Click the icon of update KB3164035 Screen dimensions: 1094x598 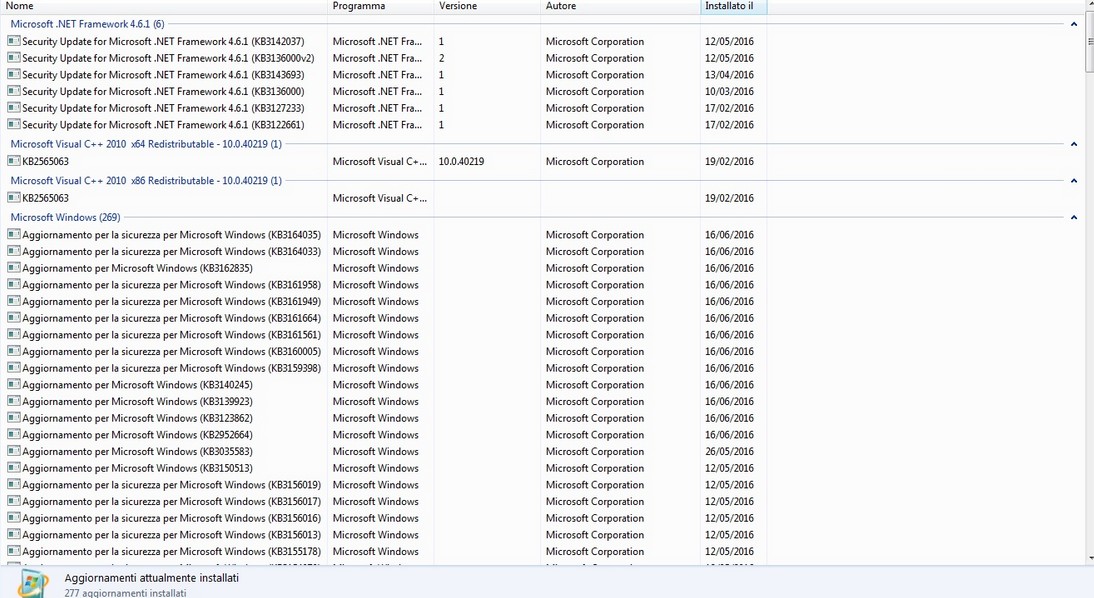pos(13,234)
